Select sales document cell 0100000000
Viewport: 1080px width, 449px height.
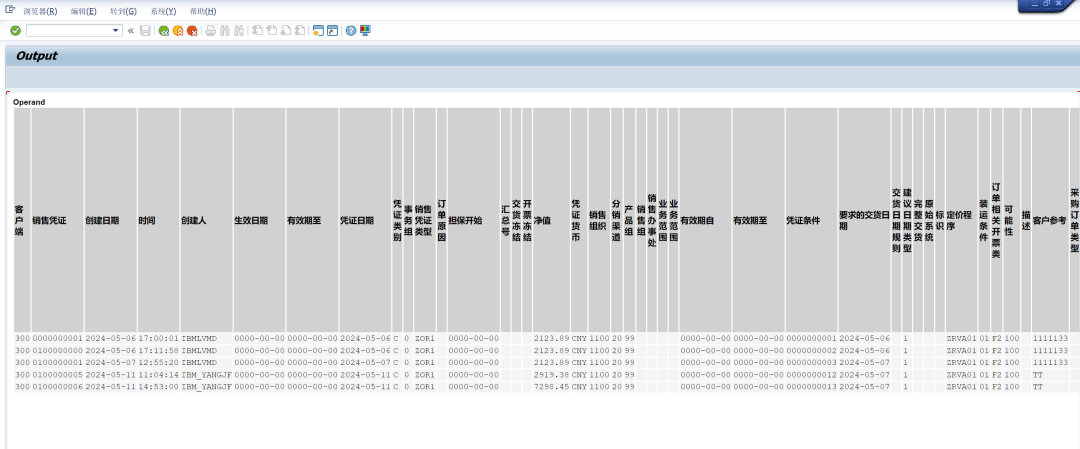click(58, 351)
